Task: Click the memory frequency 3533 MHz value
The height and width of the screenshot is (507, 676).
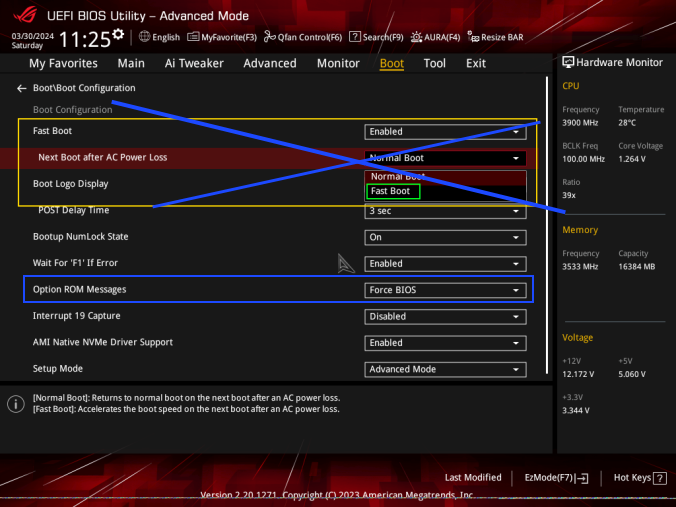Action: click(580, 267)
